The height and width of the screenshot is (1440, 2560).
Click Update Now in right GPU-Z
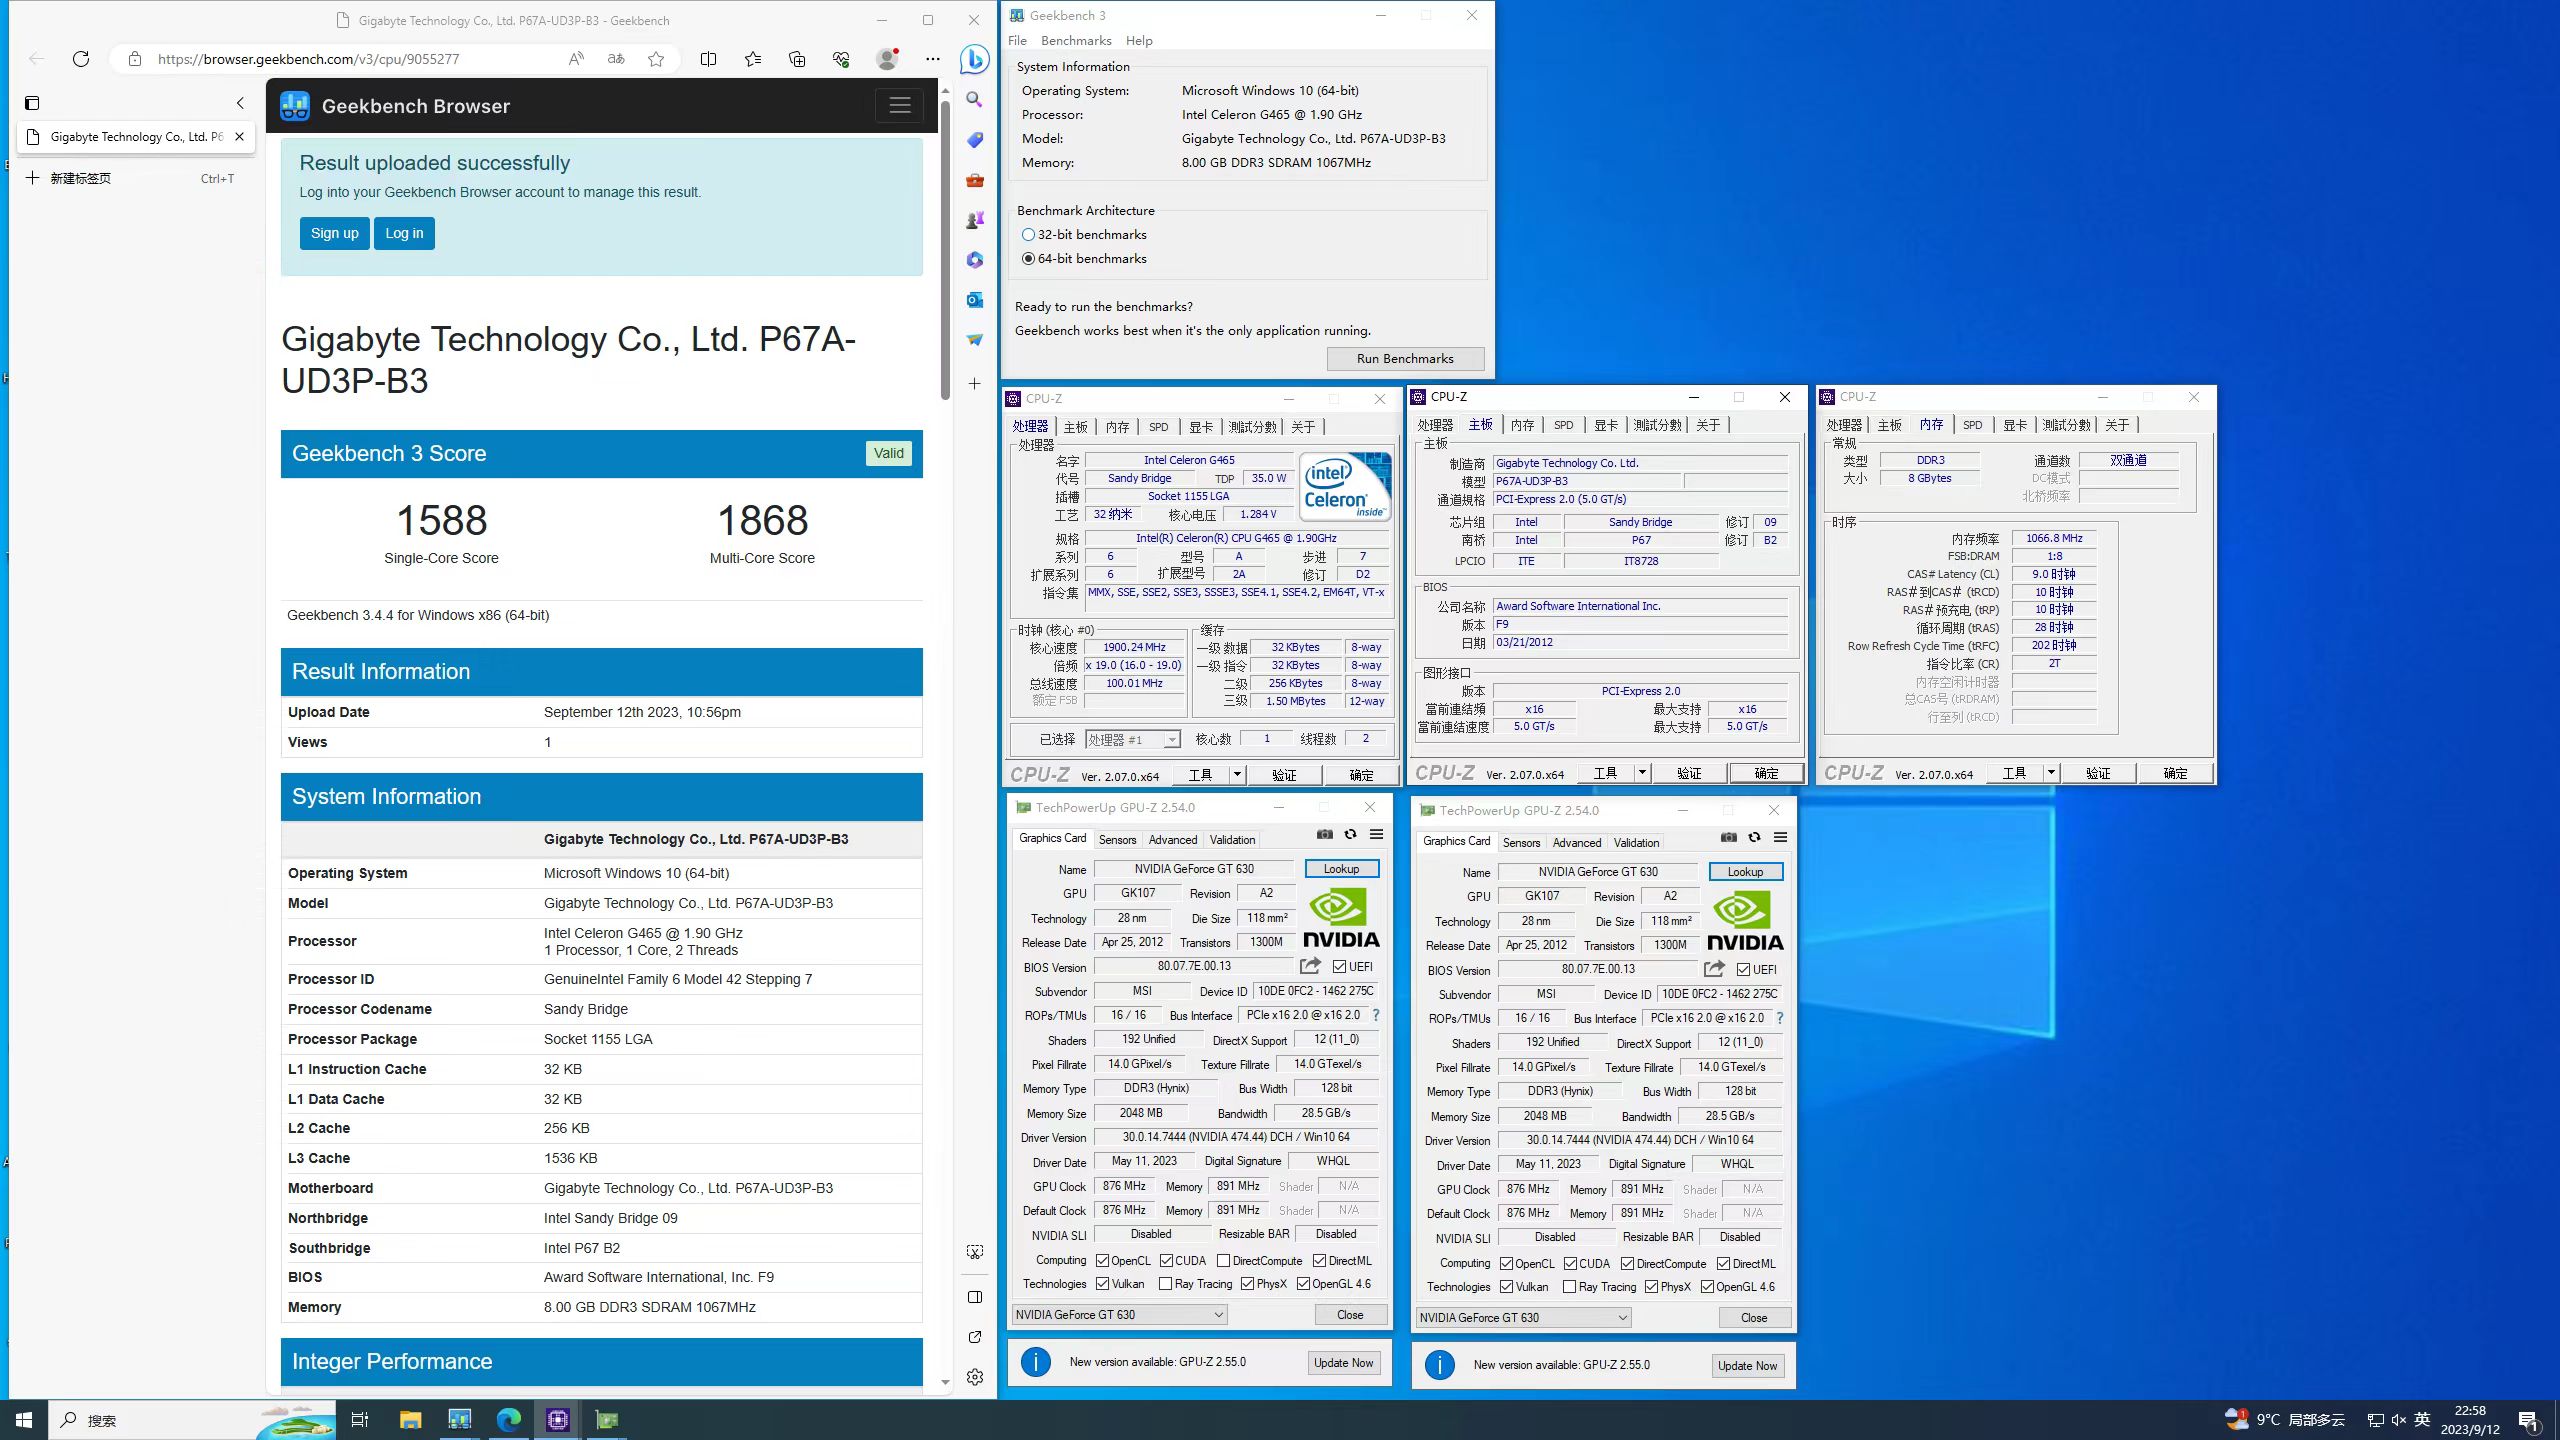click(x=1747, y=1366)
